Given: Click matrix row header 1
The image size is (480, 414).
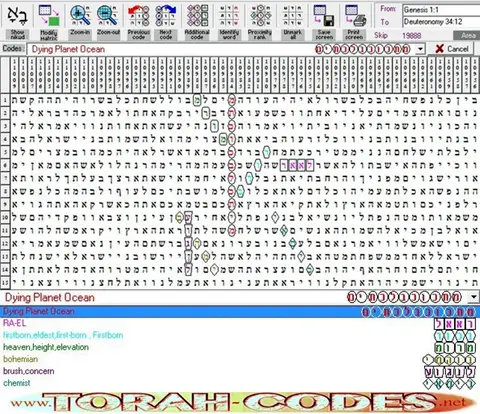Looking at the screenshot, I should (x=5, y=100).
